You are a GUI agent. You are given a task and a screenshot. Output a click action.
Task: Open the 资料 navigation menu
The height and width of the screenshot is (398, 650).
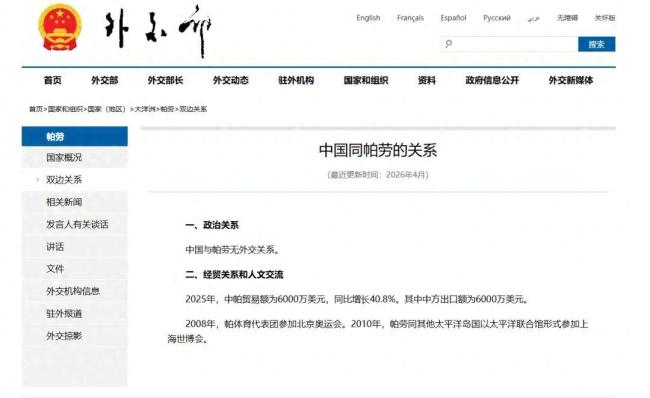(x=427, y=80)
